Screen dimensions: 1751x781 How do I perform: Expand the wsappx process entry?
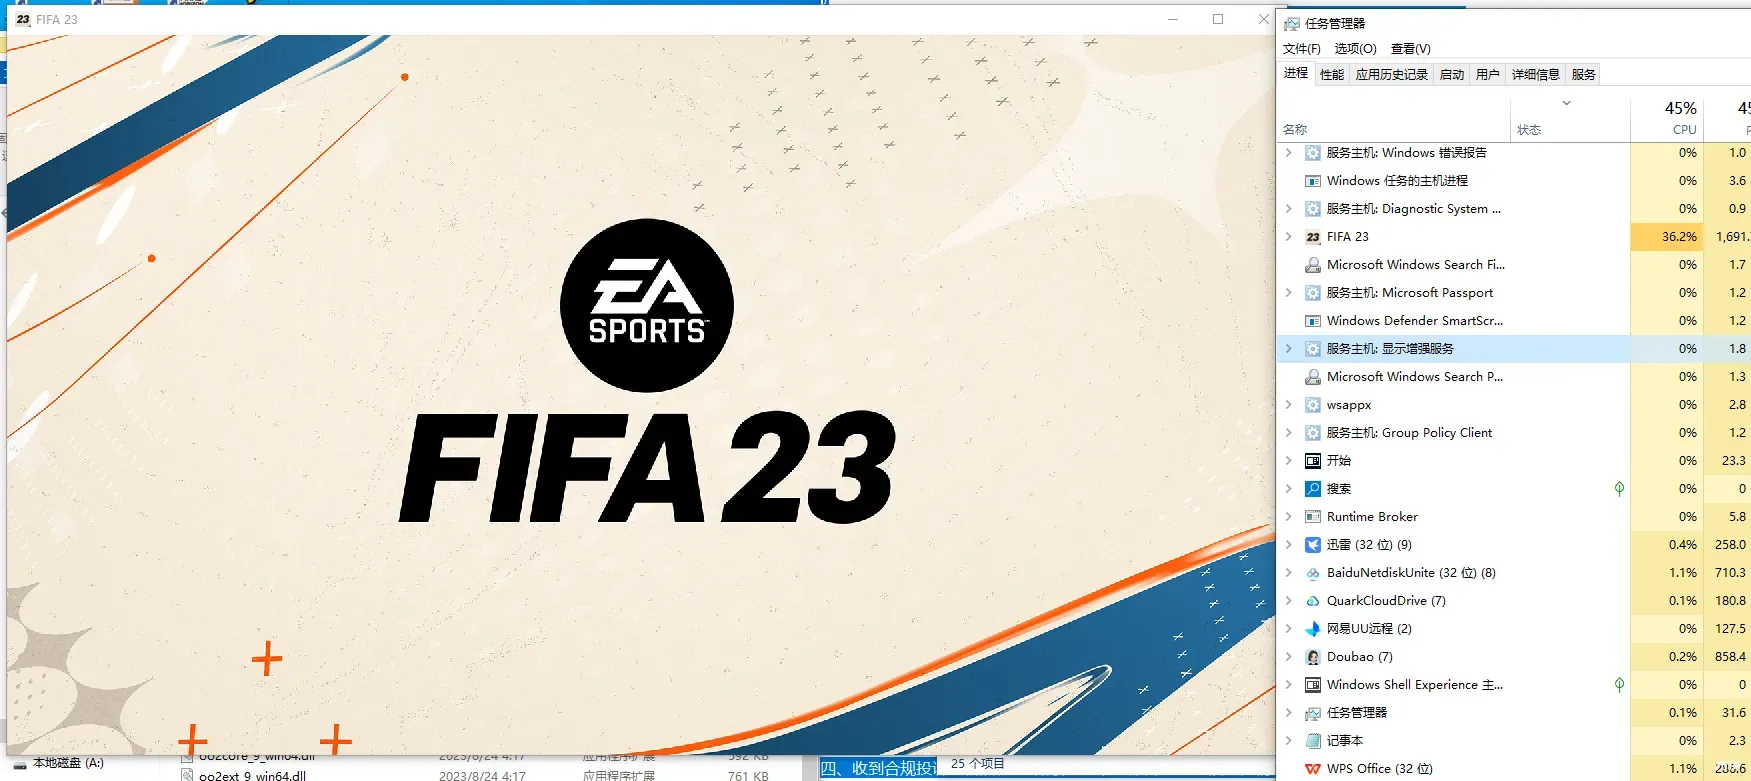coord(1289,405)
